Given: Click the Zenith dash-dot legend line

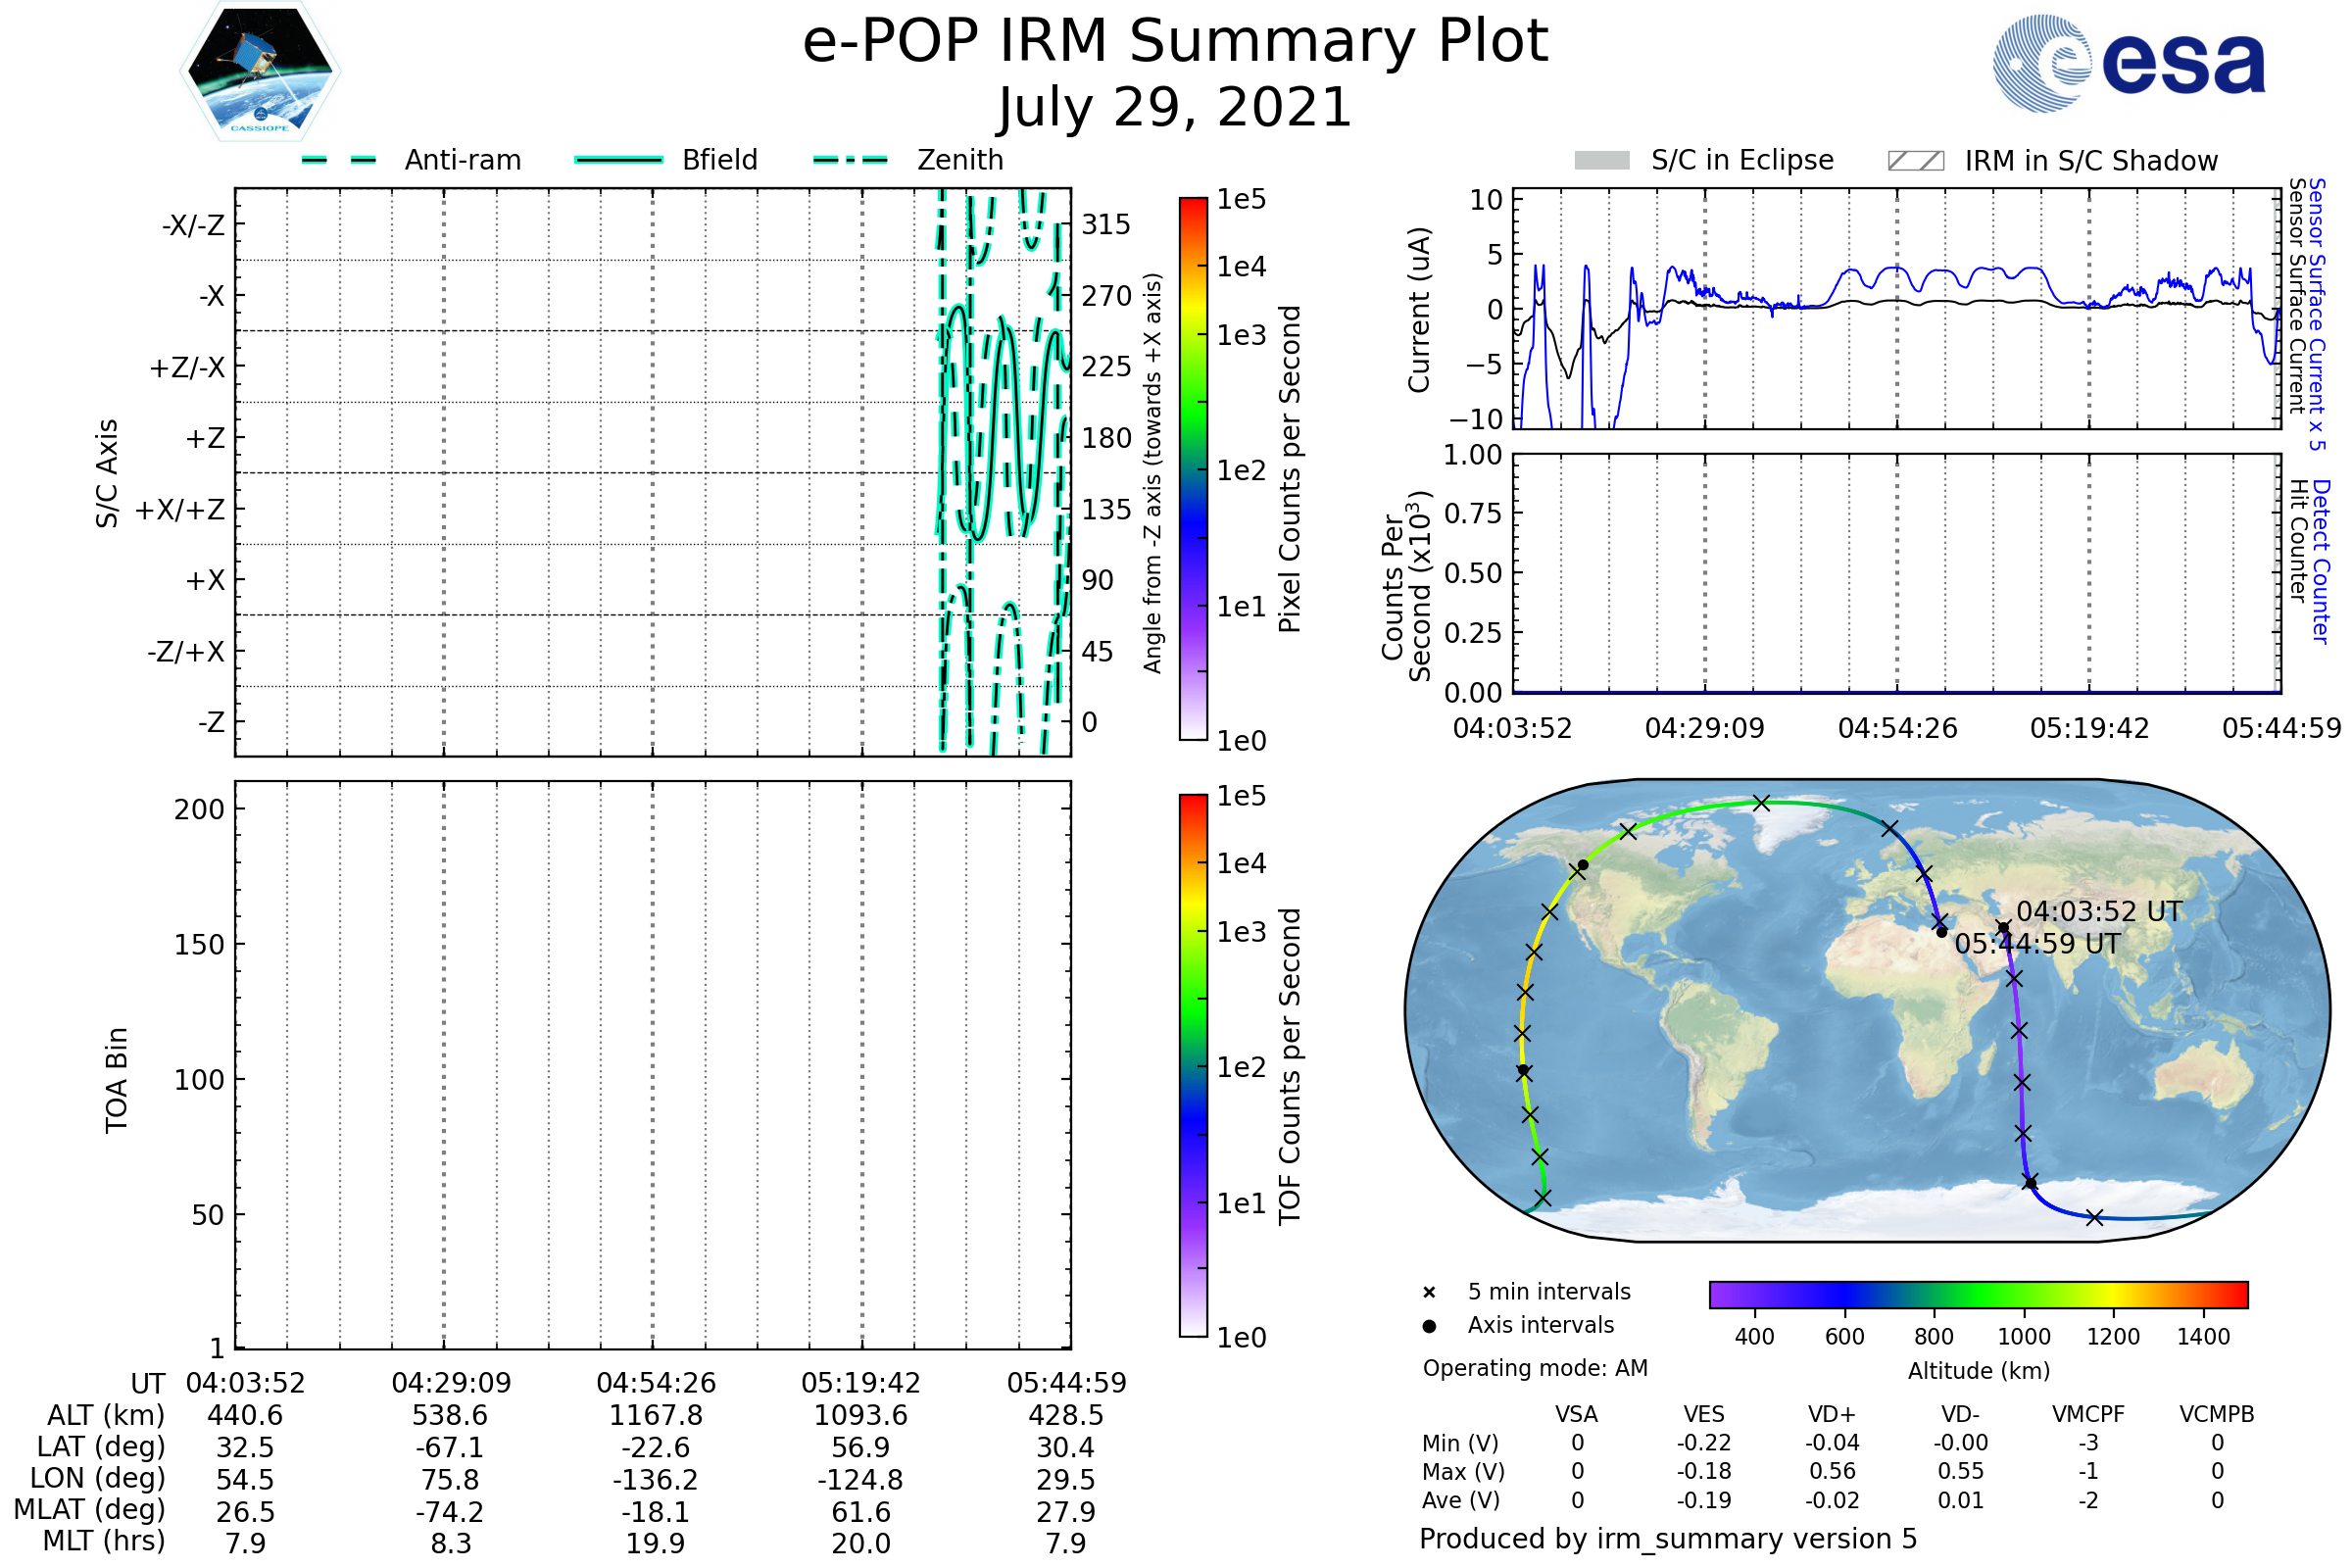Looking at the screenshot, I should [x=850, y=160].
